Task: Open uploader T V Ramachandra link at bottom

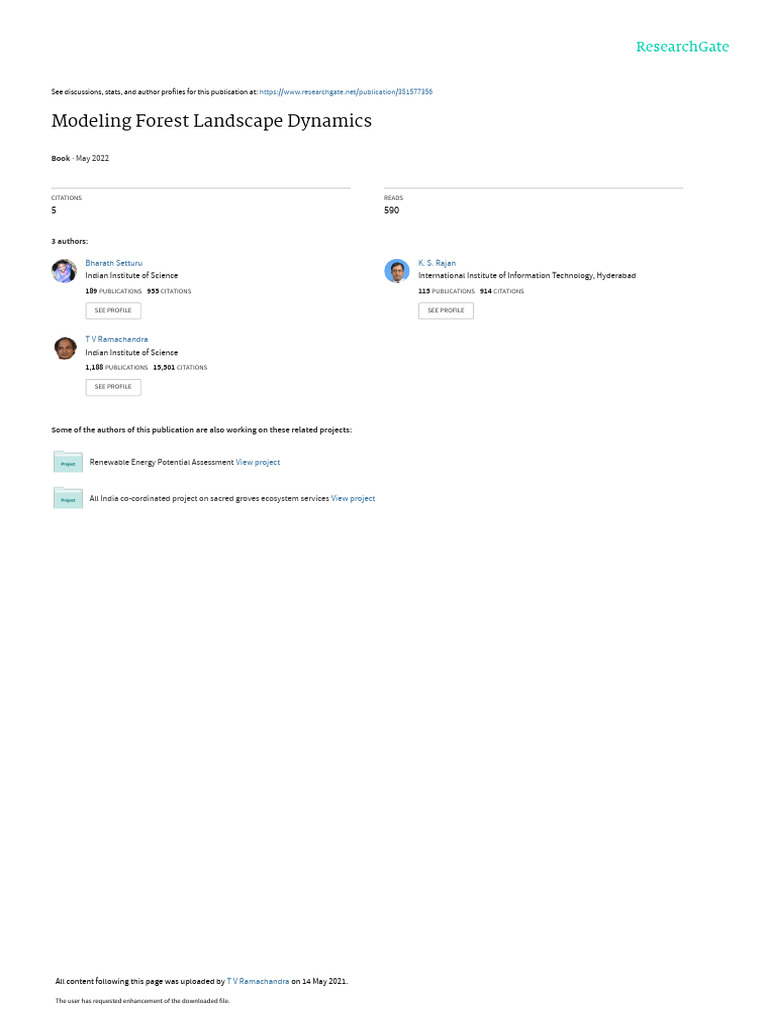Action: [258, 982]
